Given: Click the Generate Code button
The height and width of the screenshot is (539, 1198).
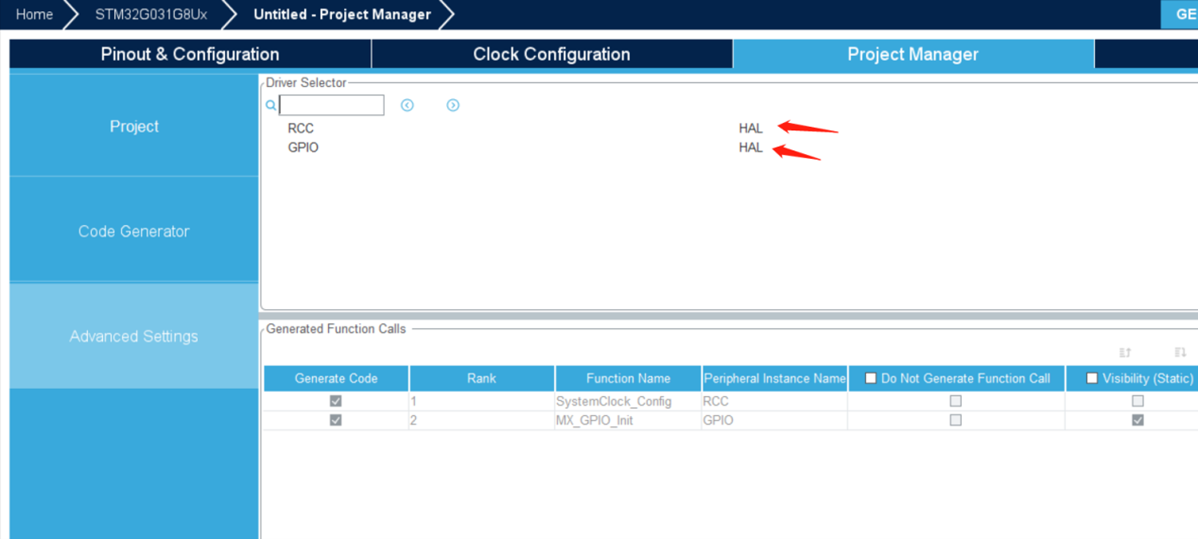Looking at the screenshot, I should [x=1181, y=14].
